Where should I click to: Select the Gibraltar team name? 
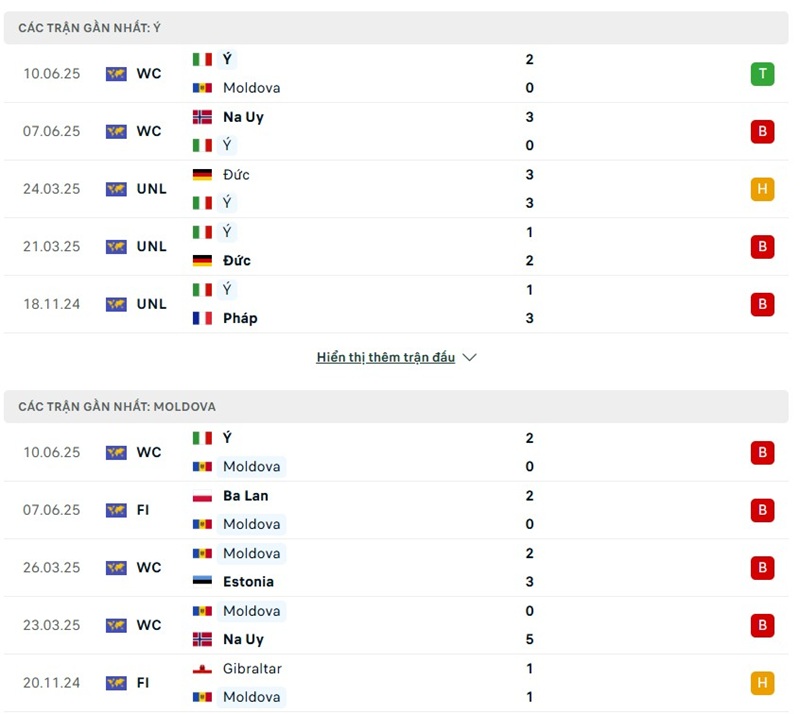(253, 669)
